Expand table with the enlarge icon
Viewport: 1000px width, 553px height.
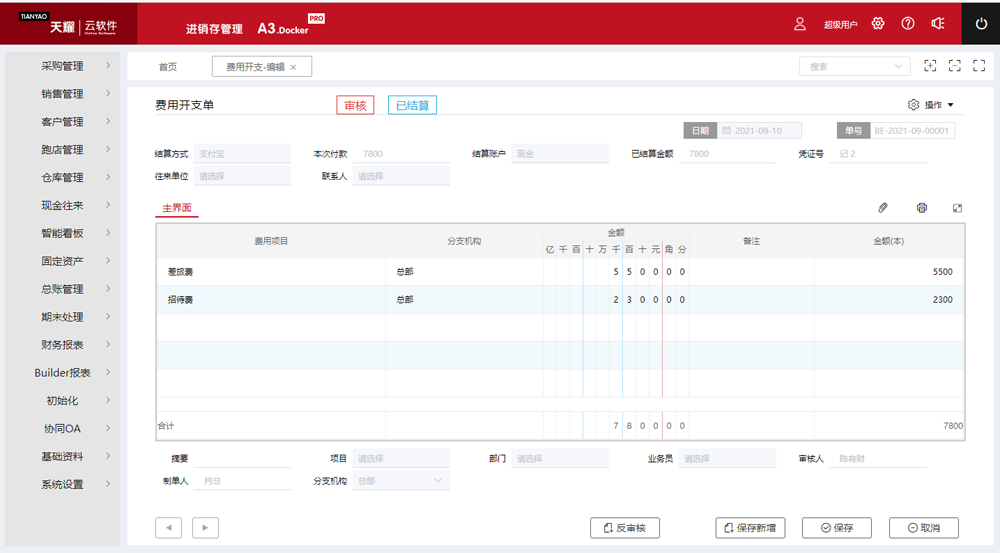957,208
